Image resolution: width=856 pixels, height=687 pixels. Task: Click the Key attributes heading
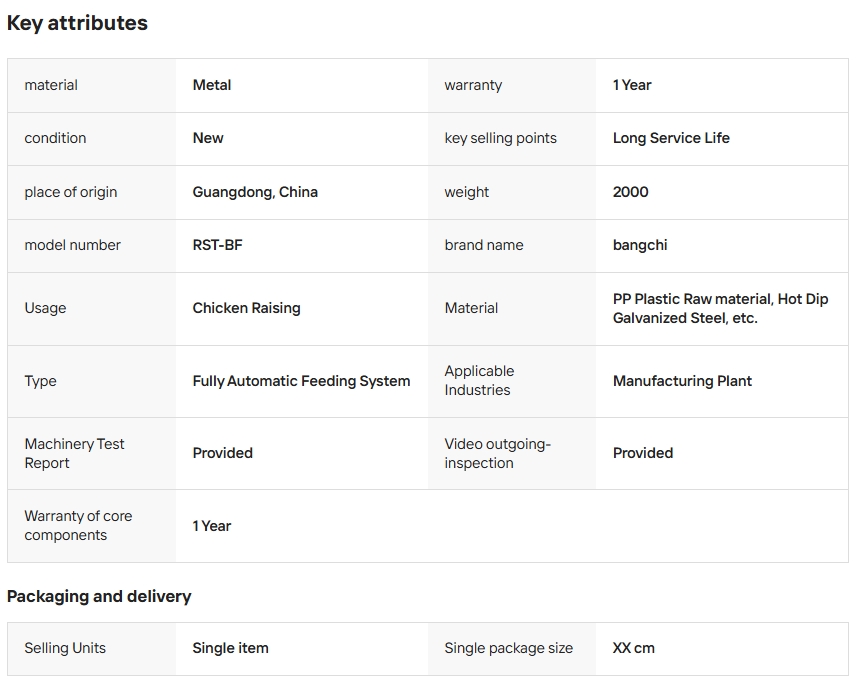coord(77,23)
